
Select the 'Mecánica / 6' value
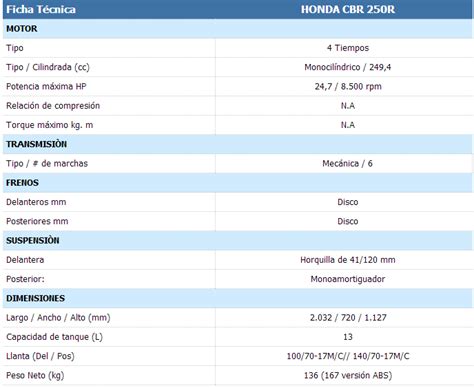click(347, 163)
